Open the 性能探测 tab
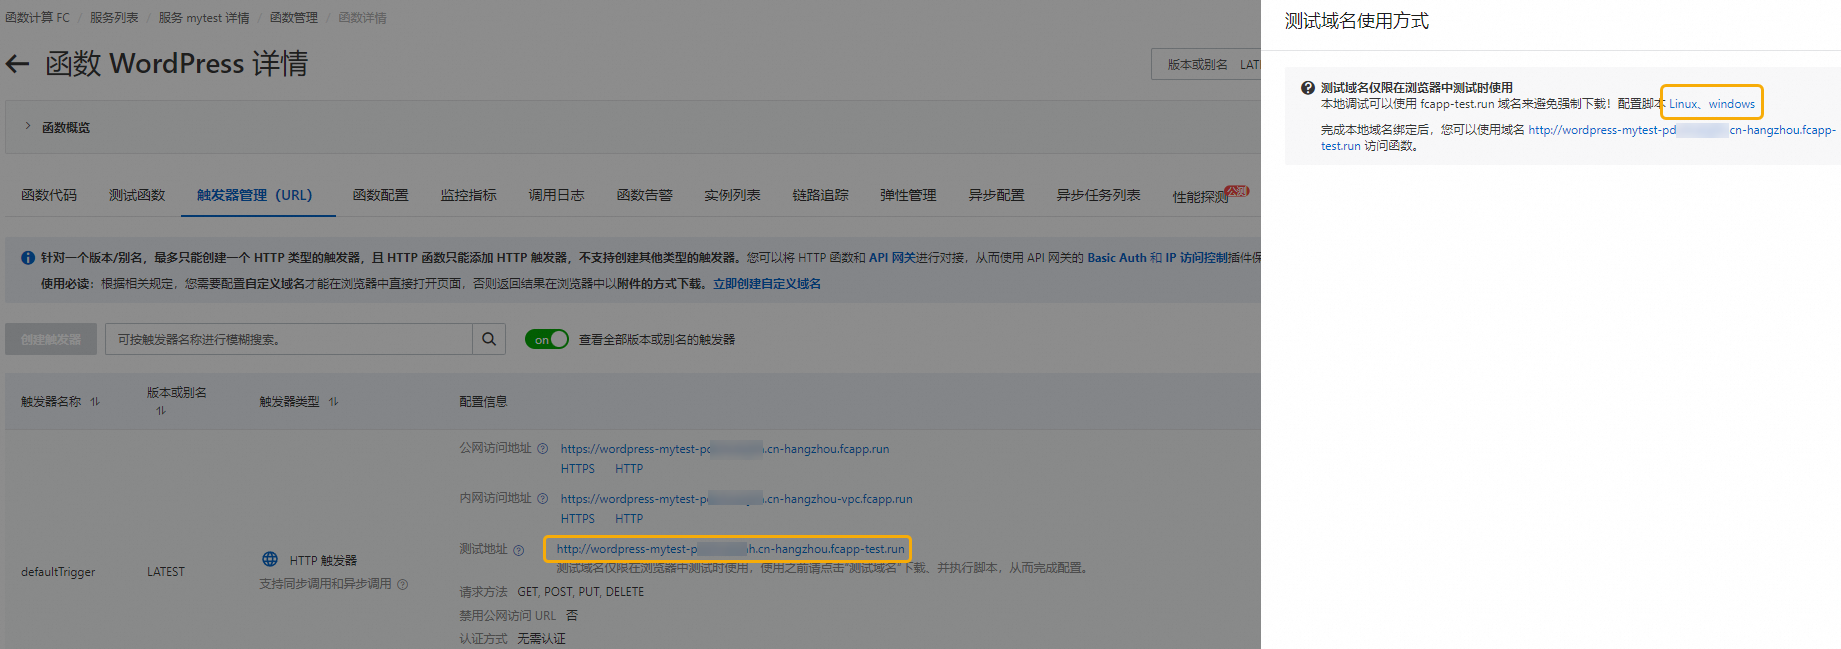Image resolution: width=1841 pixels, height=649 pixels. pyautogui.click(x=1201, y=196)
